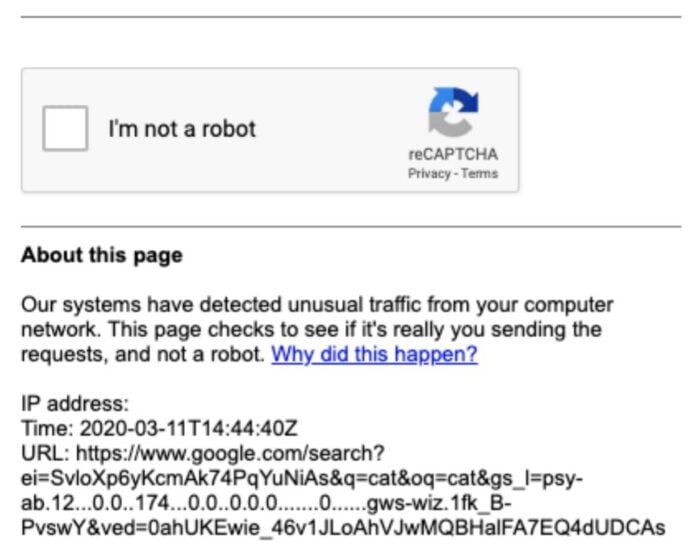Click the "About this page" heading
The image size is (700, 560).
tap(101, 255)
